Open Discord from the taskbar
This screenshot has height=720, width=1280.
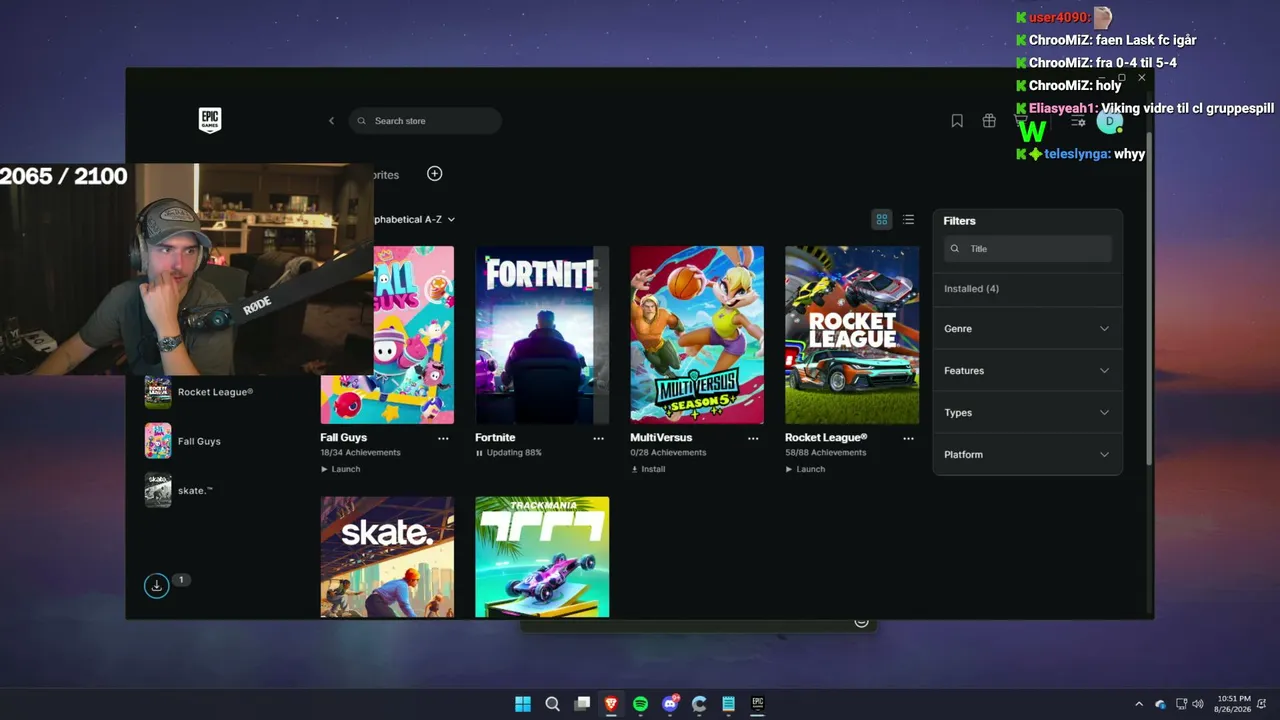[x=670, y=704]
